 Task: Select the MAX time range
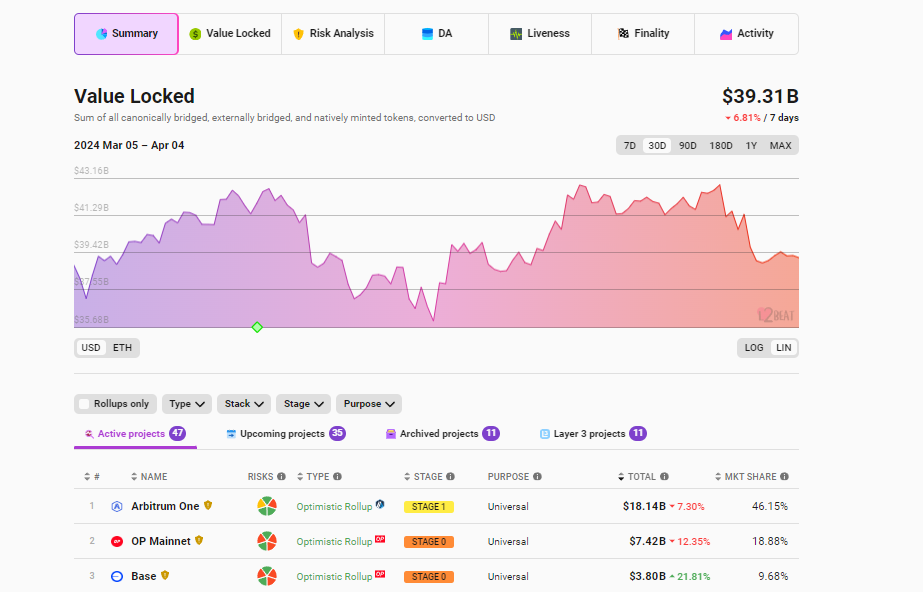coord(781,145)
